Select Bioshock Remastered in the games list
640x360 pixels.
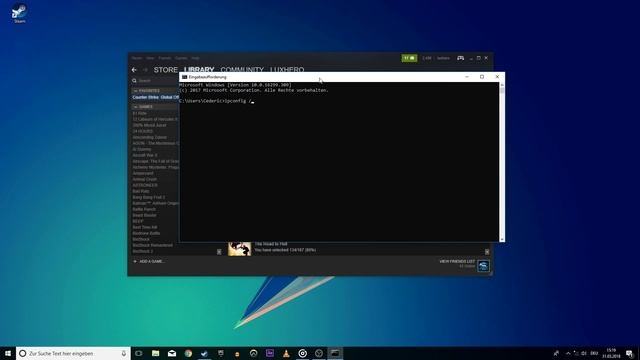click(152, 245)
